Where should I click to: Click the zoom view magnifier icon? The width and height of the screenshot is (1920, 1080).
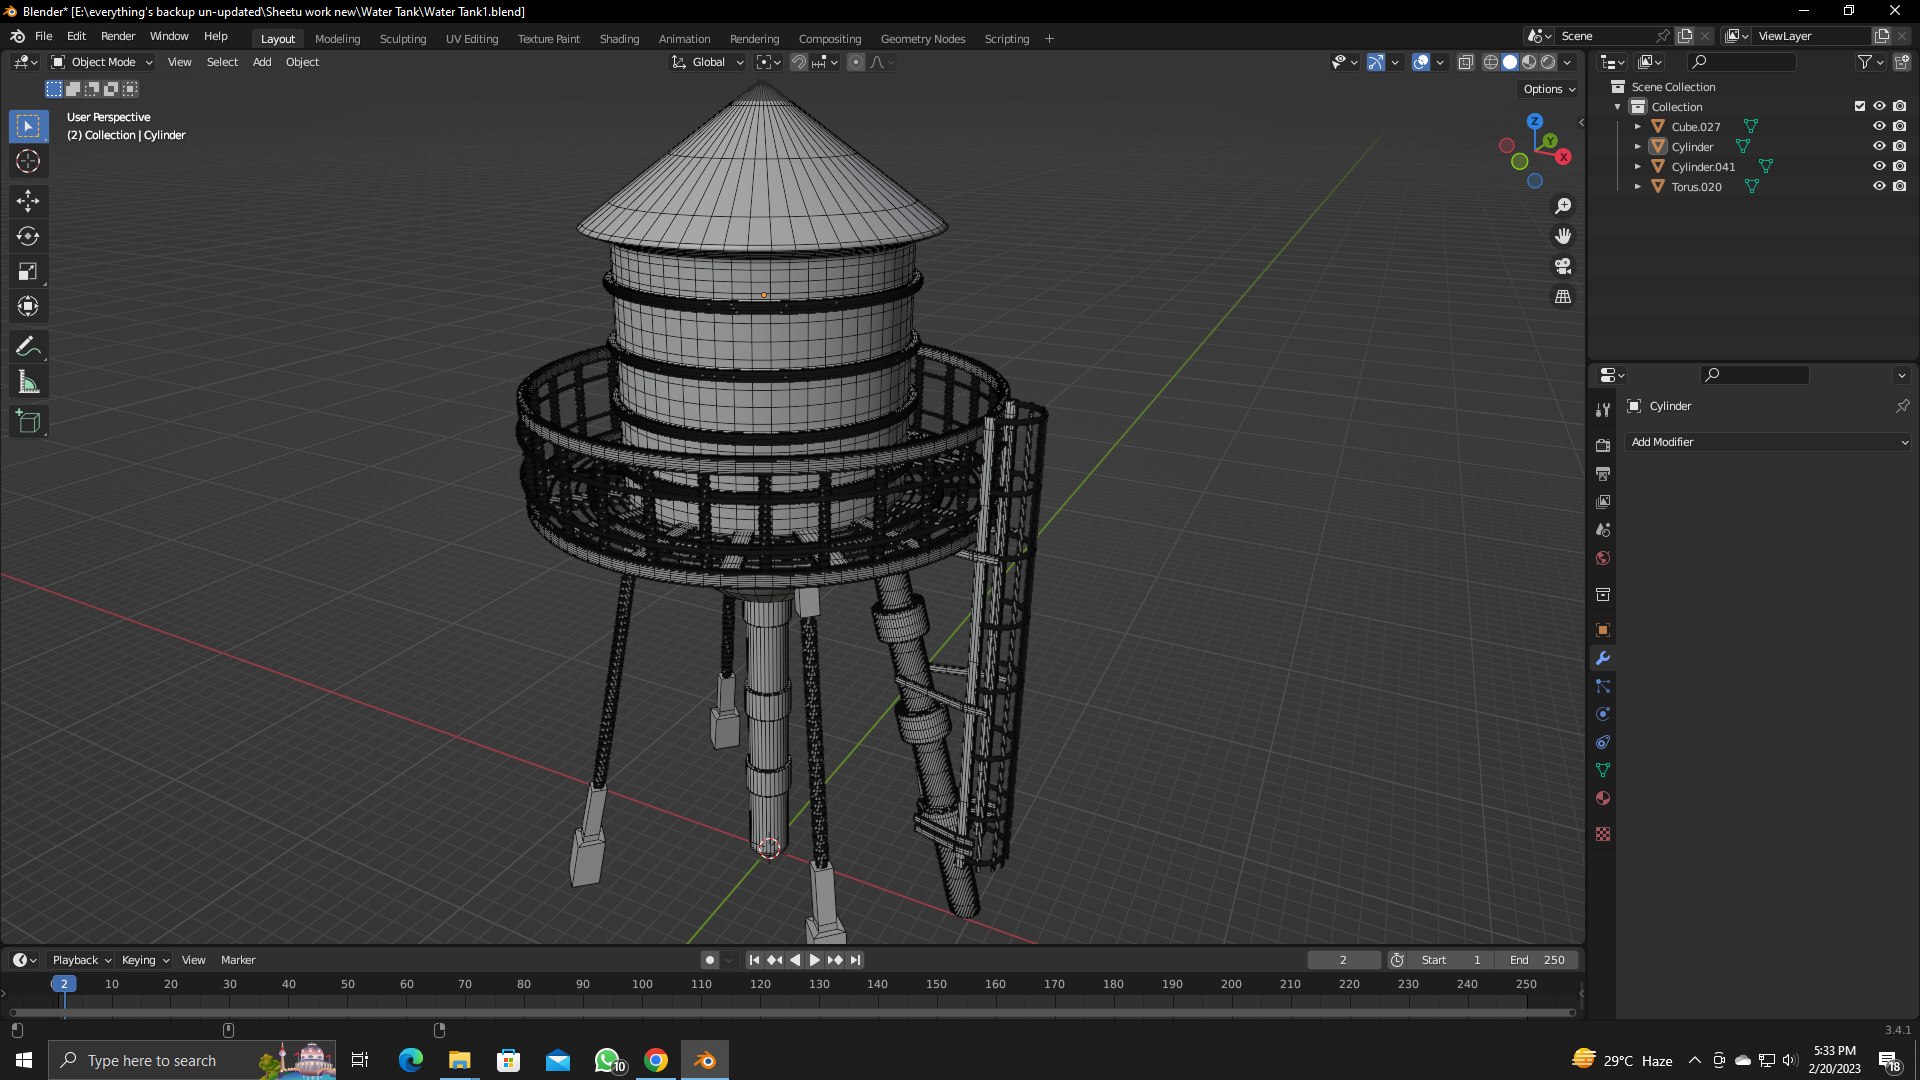click(x=1563, y=206)
